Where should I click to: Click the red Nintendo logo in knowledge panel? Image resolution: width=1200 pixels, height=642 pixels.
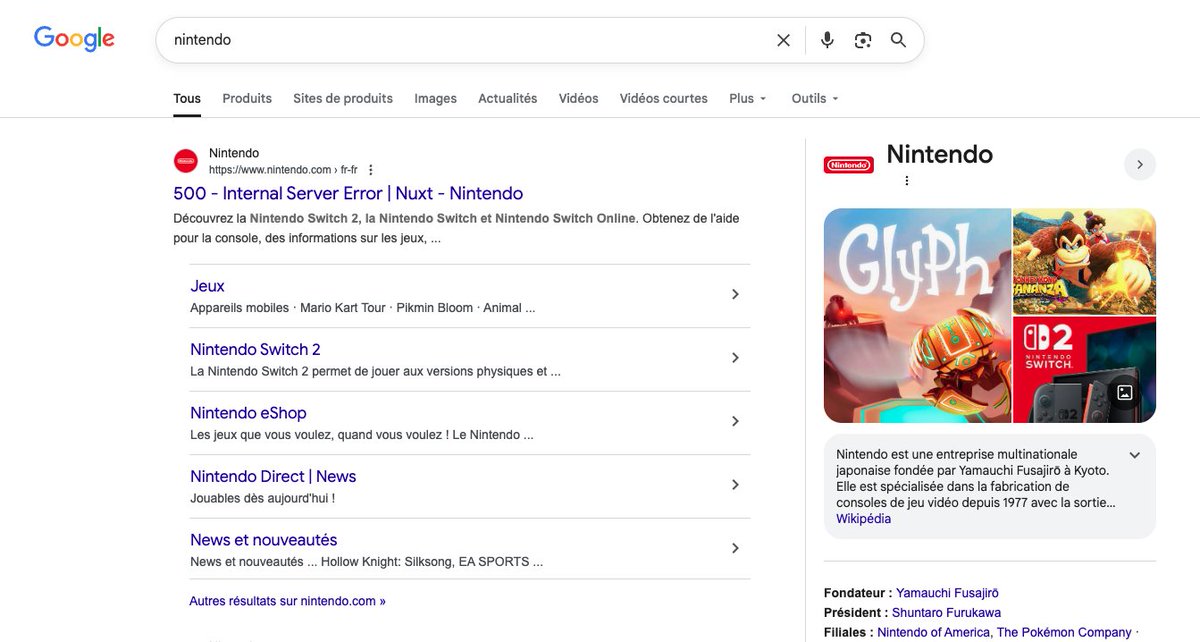coord(848,165)
